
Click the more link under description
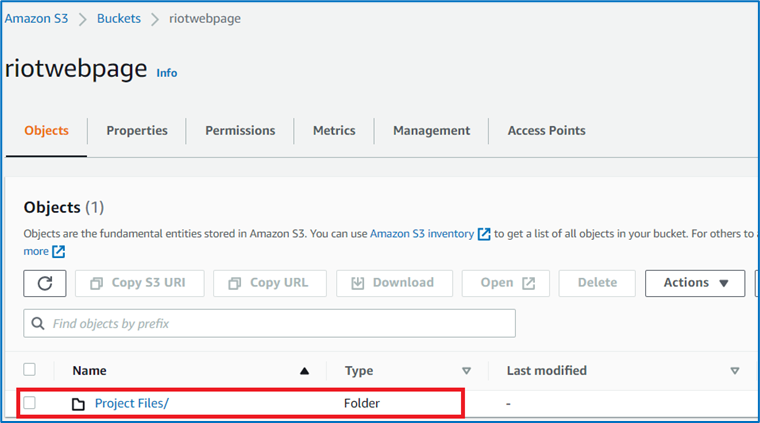(x=36, y=251)
